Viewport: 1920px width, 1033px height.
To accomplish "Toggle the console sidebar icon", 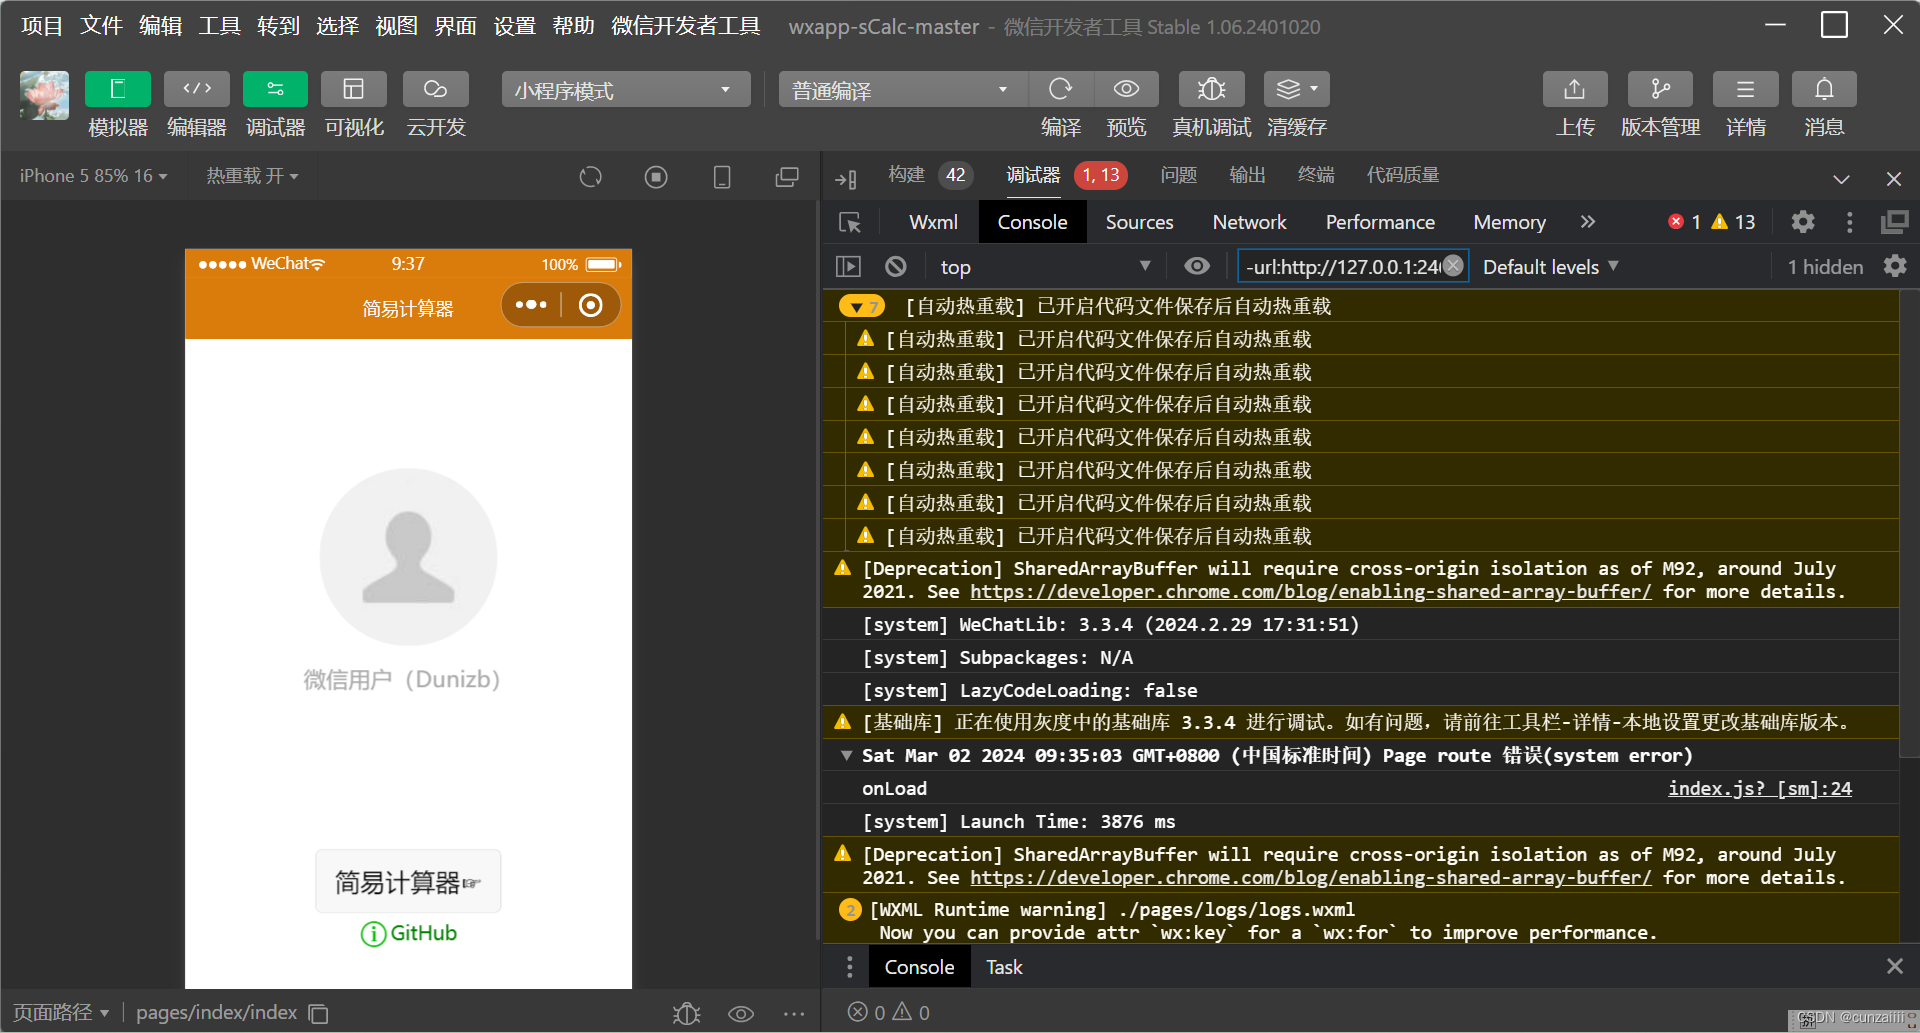I will 848,266.
